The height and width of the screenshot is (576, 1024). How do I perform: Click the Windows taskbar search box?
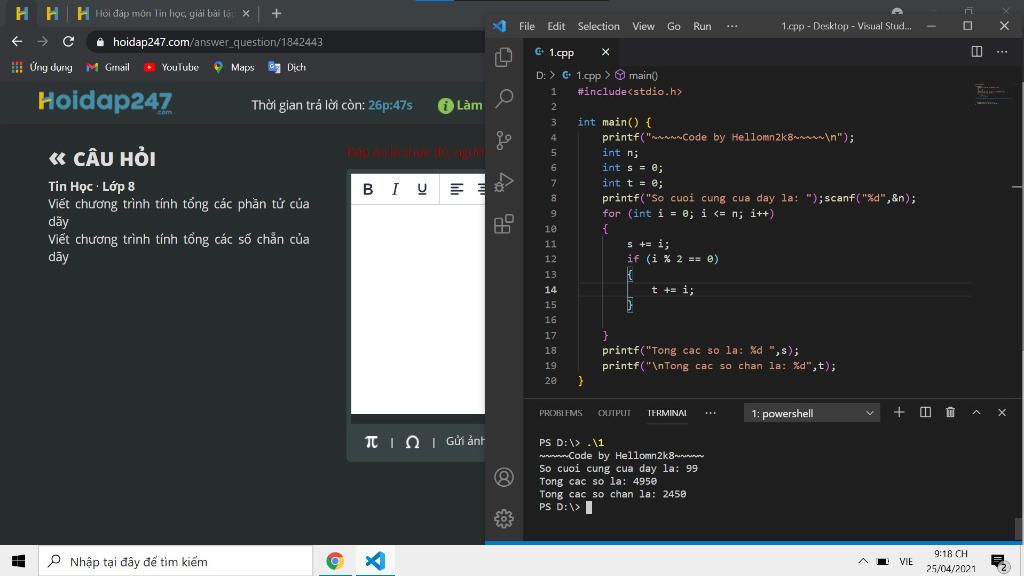175,561
